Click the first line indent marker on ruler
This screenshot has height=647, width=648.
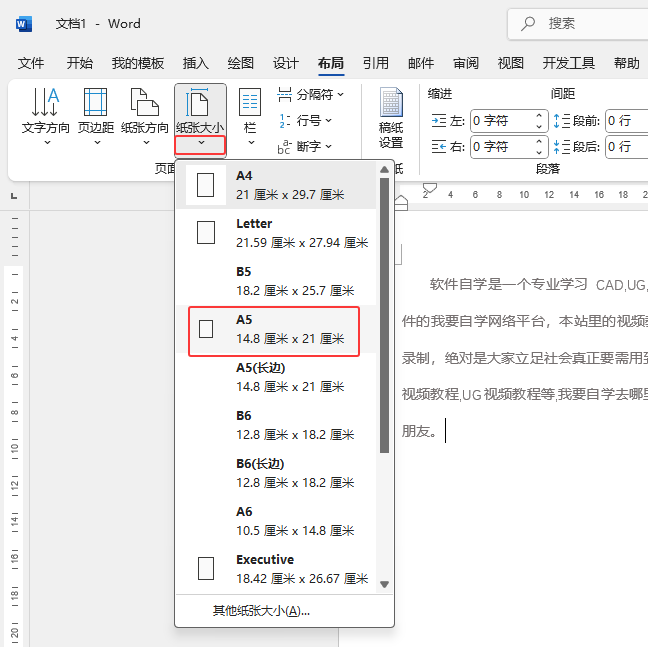coord(430,188)
